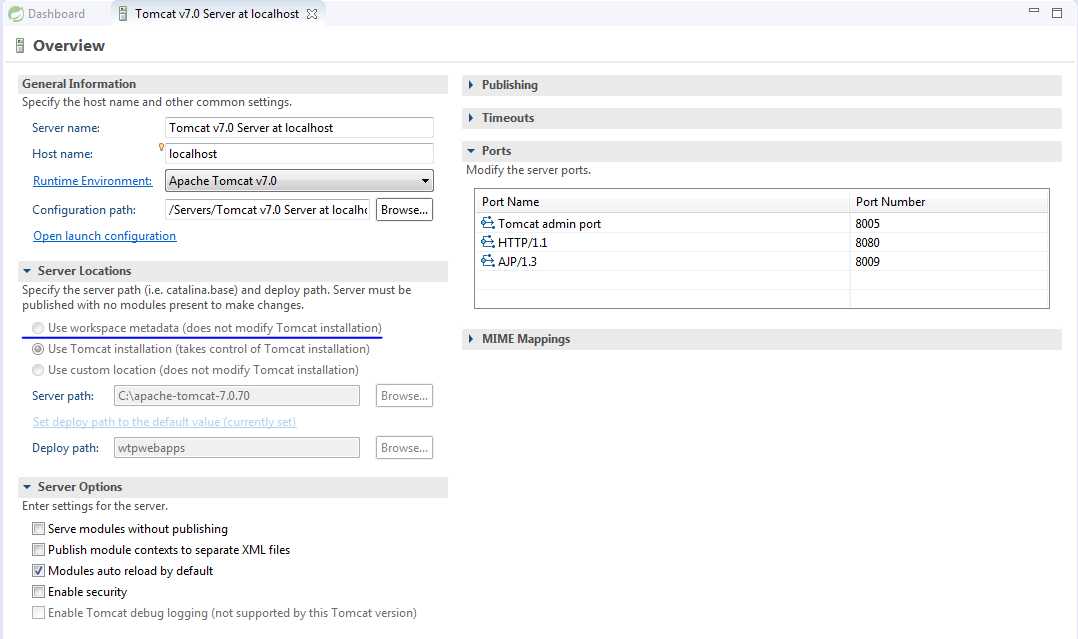
Task: Select the Tomcat v7.0 Server at localhost tab
Action: click(217, 14)
